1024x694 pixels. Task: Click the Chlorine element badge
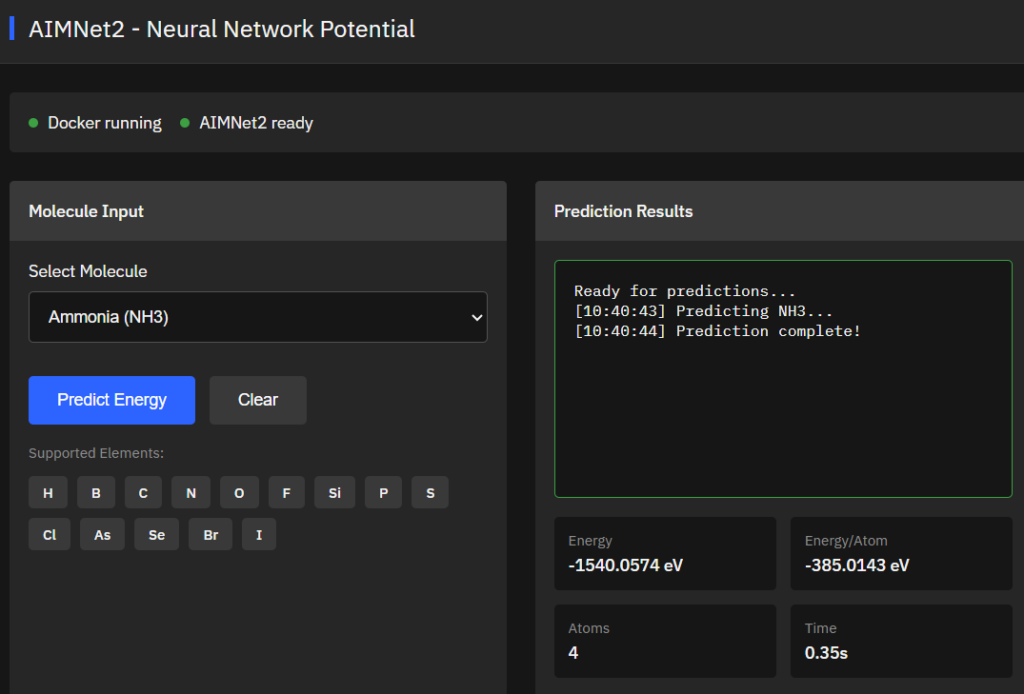tap(49, 534)
